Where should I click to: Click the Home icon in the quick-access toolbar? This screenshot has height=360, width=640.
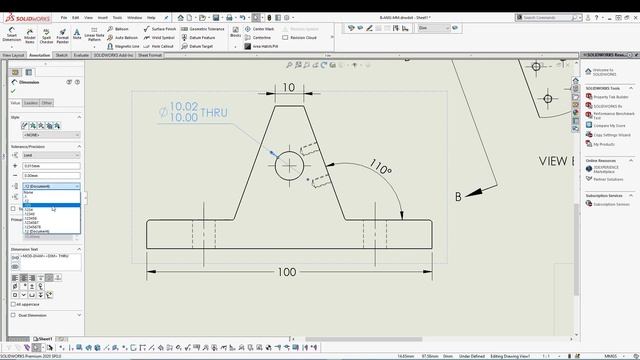click(x=180, y=18)
